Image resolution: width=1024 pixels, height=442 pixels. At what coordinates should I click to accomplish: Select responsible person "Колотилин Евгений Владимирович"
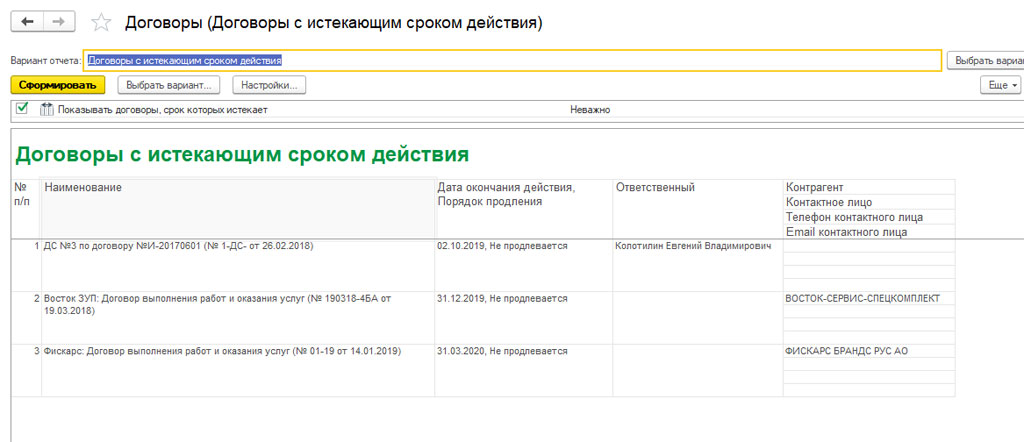coord(693,246)
